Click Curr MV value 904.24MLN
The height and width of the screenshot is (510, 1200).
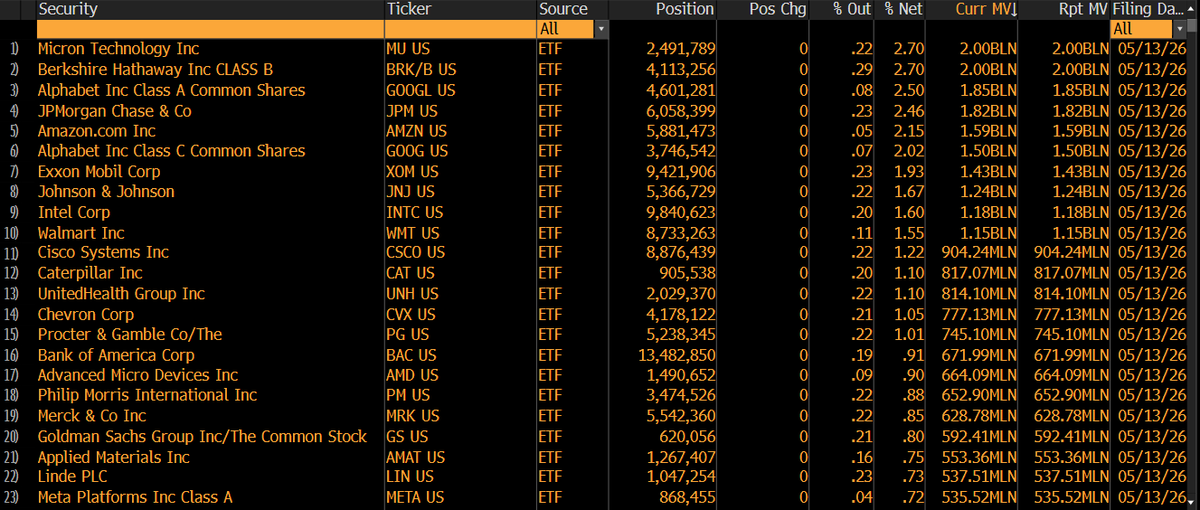(x=979, y=253)
